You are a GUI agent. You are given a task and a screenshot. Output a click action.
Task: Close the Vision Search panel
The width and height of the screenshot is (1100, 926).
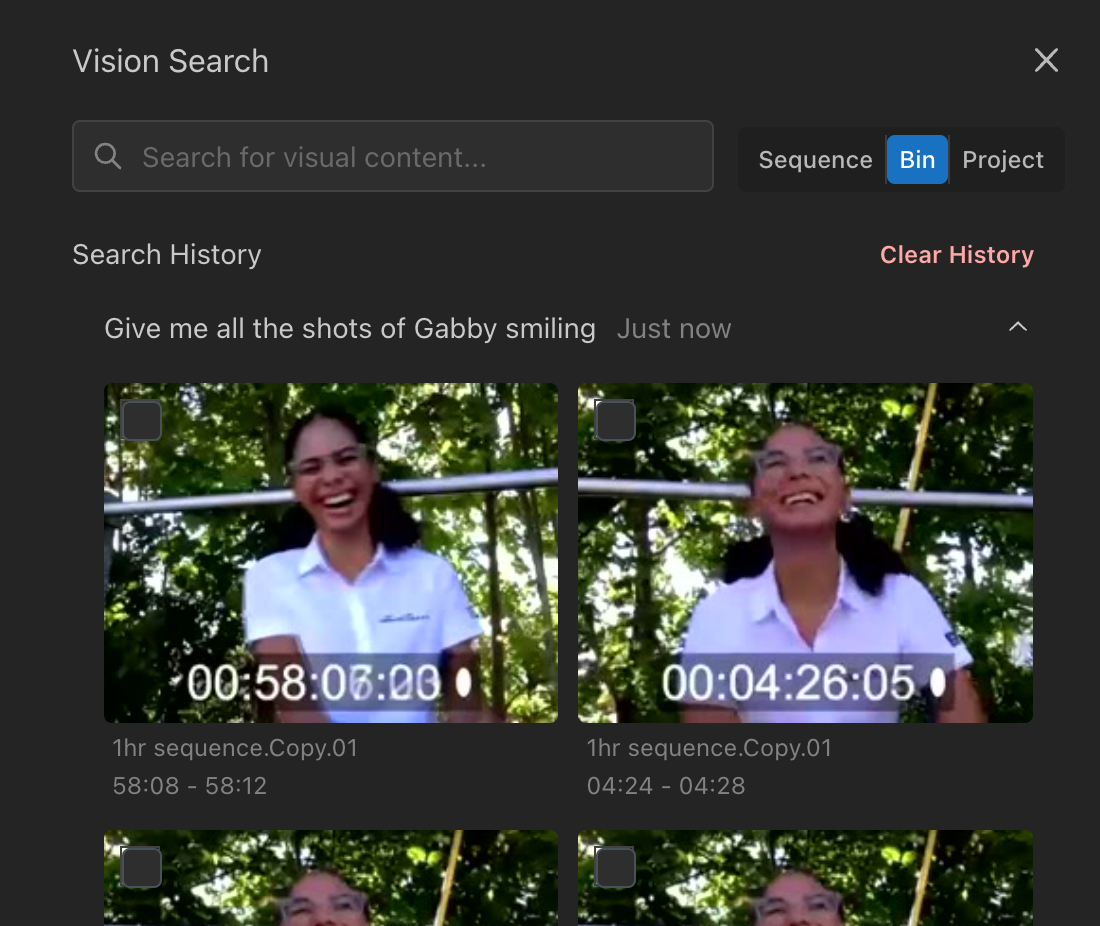[x=1046, y=60]
